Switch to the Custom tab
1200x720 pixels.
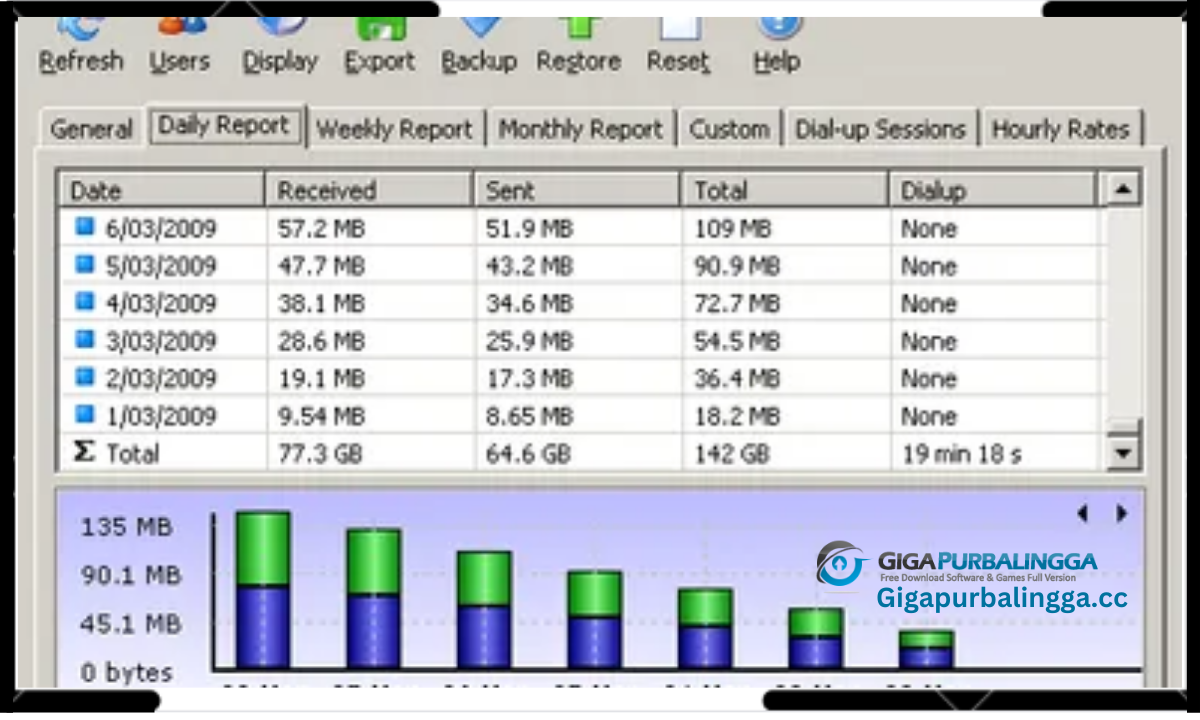[730, 129]
